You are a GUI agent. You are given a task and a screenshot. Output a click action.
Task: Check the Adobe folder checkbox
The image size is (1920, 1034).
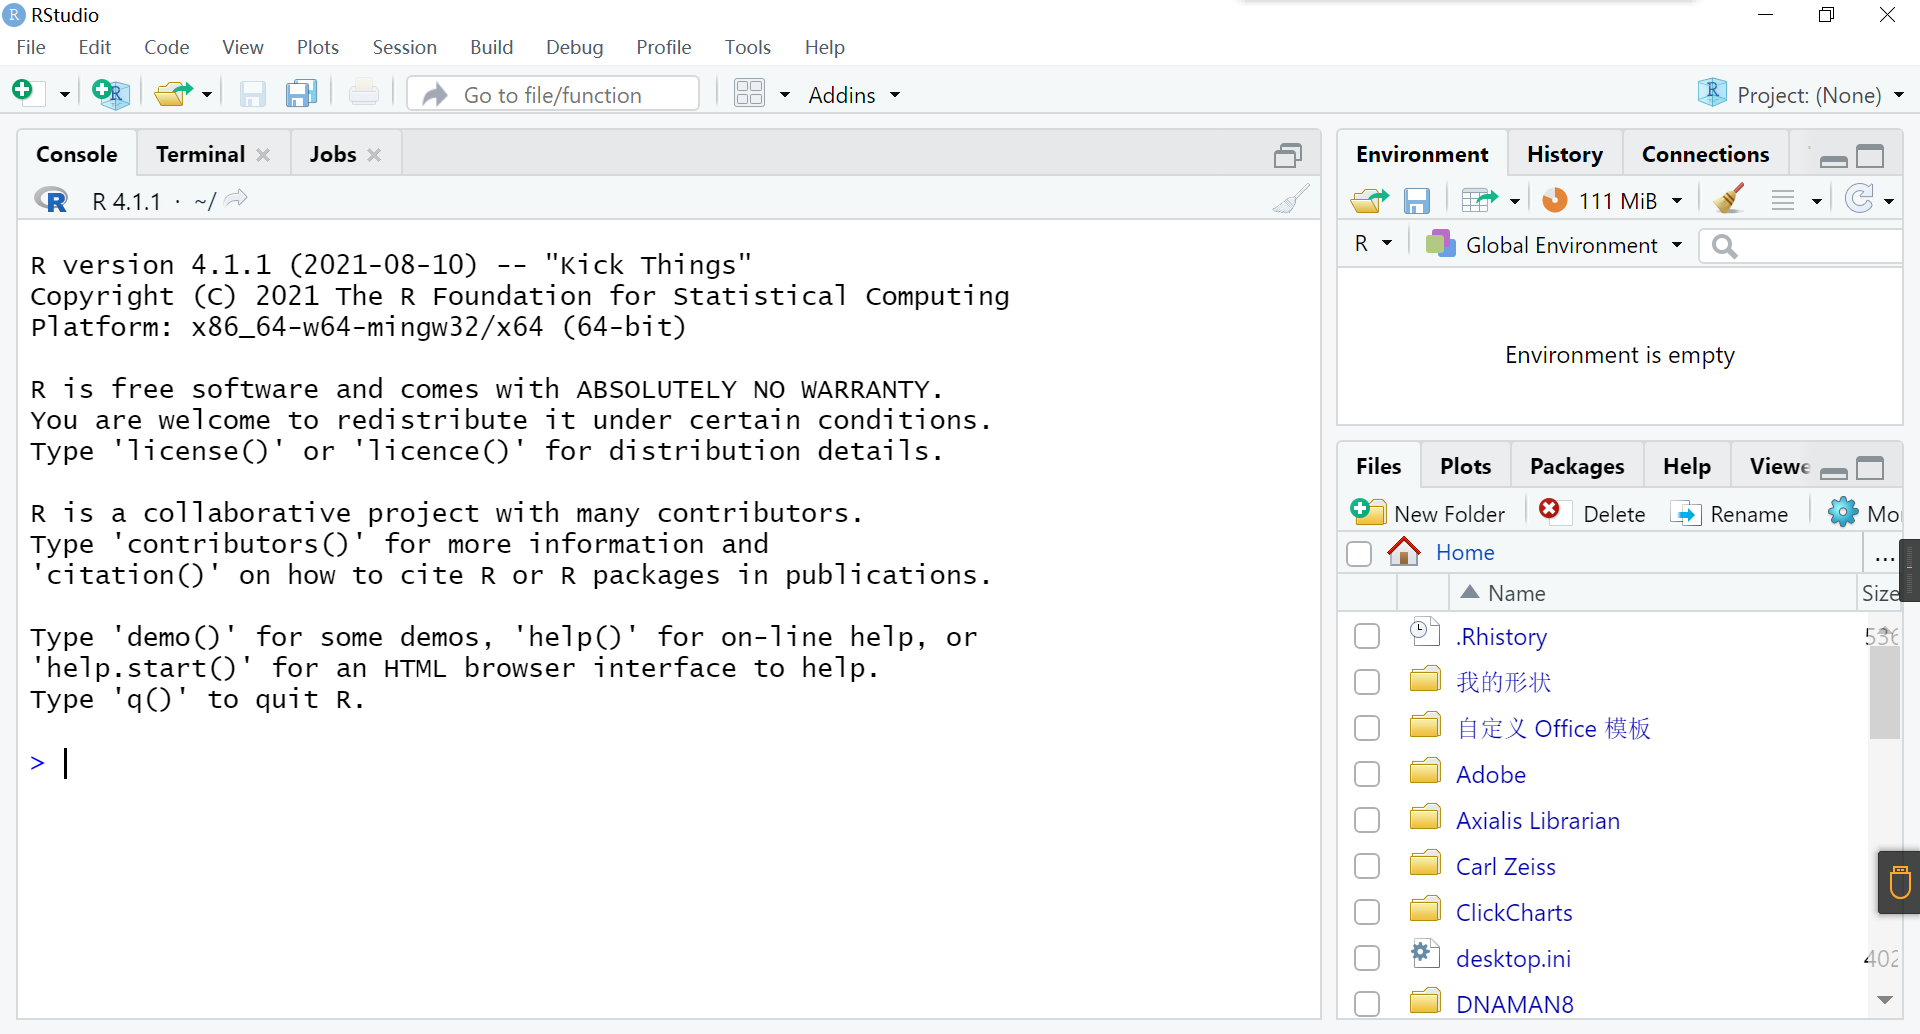1367,774
